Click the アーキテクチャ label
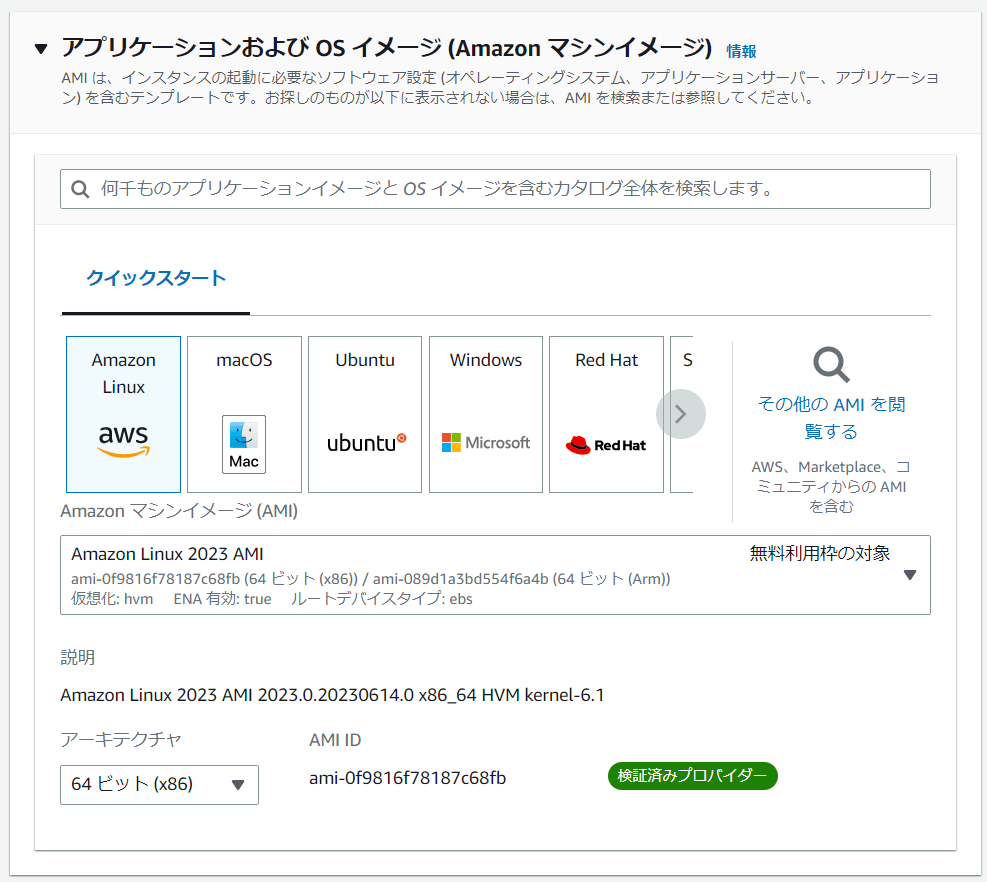 pyautogui.click(x=121, y=739)
